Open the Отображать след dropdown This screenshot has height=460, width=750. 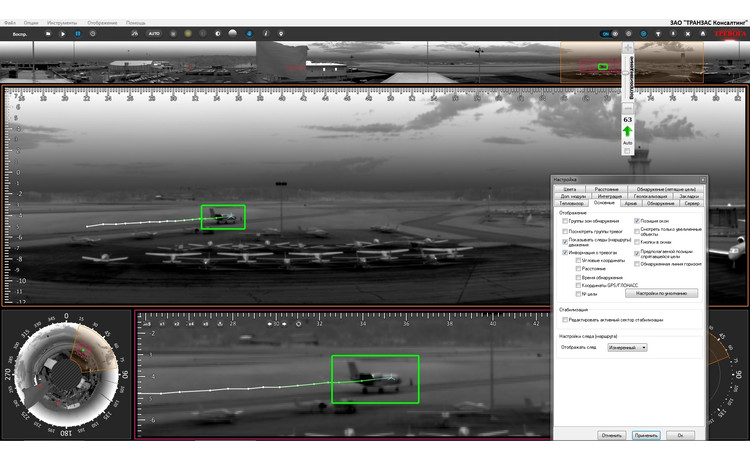coord(627,347)
